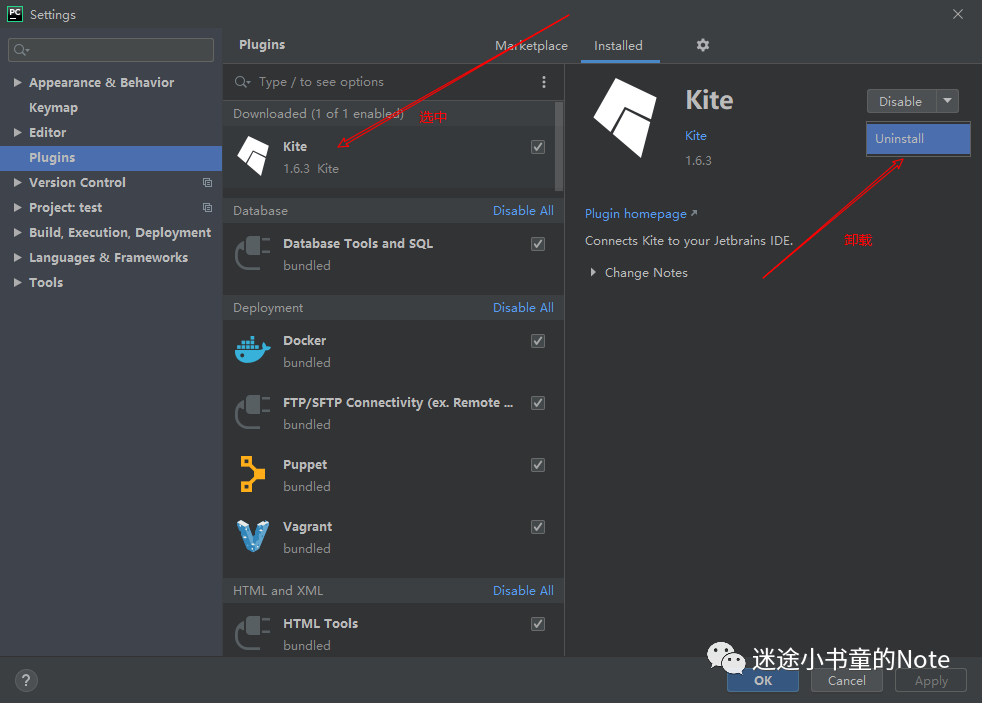
Task: Click the Kite vendor link under the title
Action: (696, 136)
